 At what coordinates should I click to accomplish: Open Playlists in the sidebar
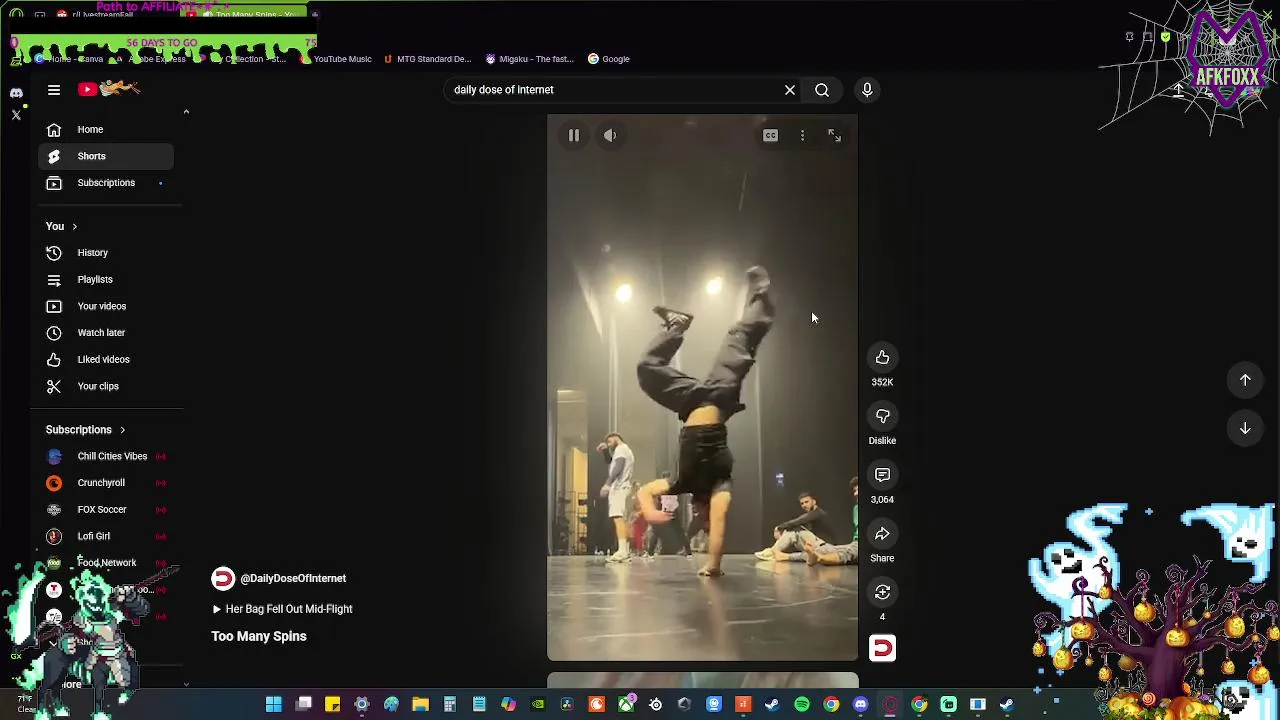pyautogui.click(x=106, y=279)
